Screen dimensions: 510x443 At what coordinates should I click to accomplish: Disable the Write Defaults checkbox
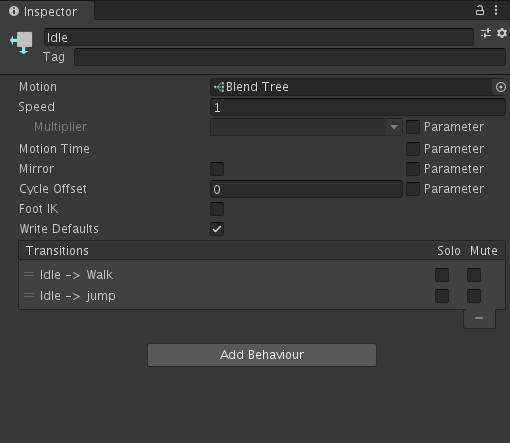point(217,229)
